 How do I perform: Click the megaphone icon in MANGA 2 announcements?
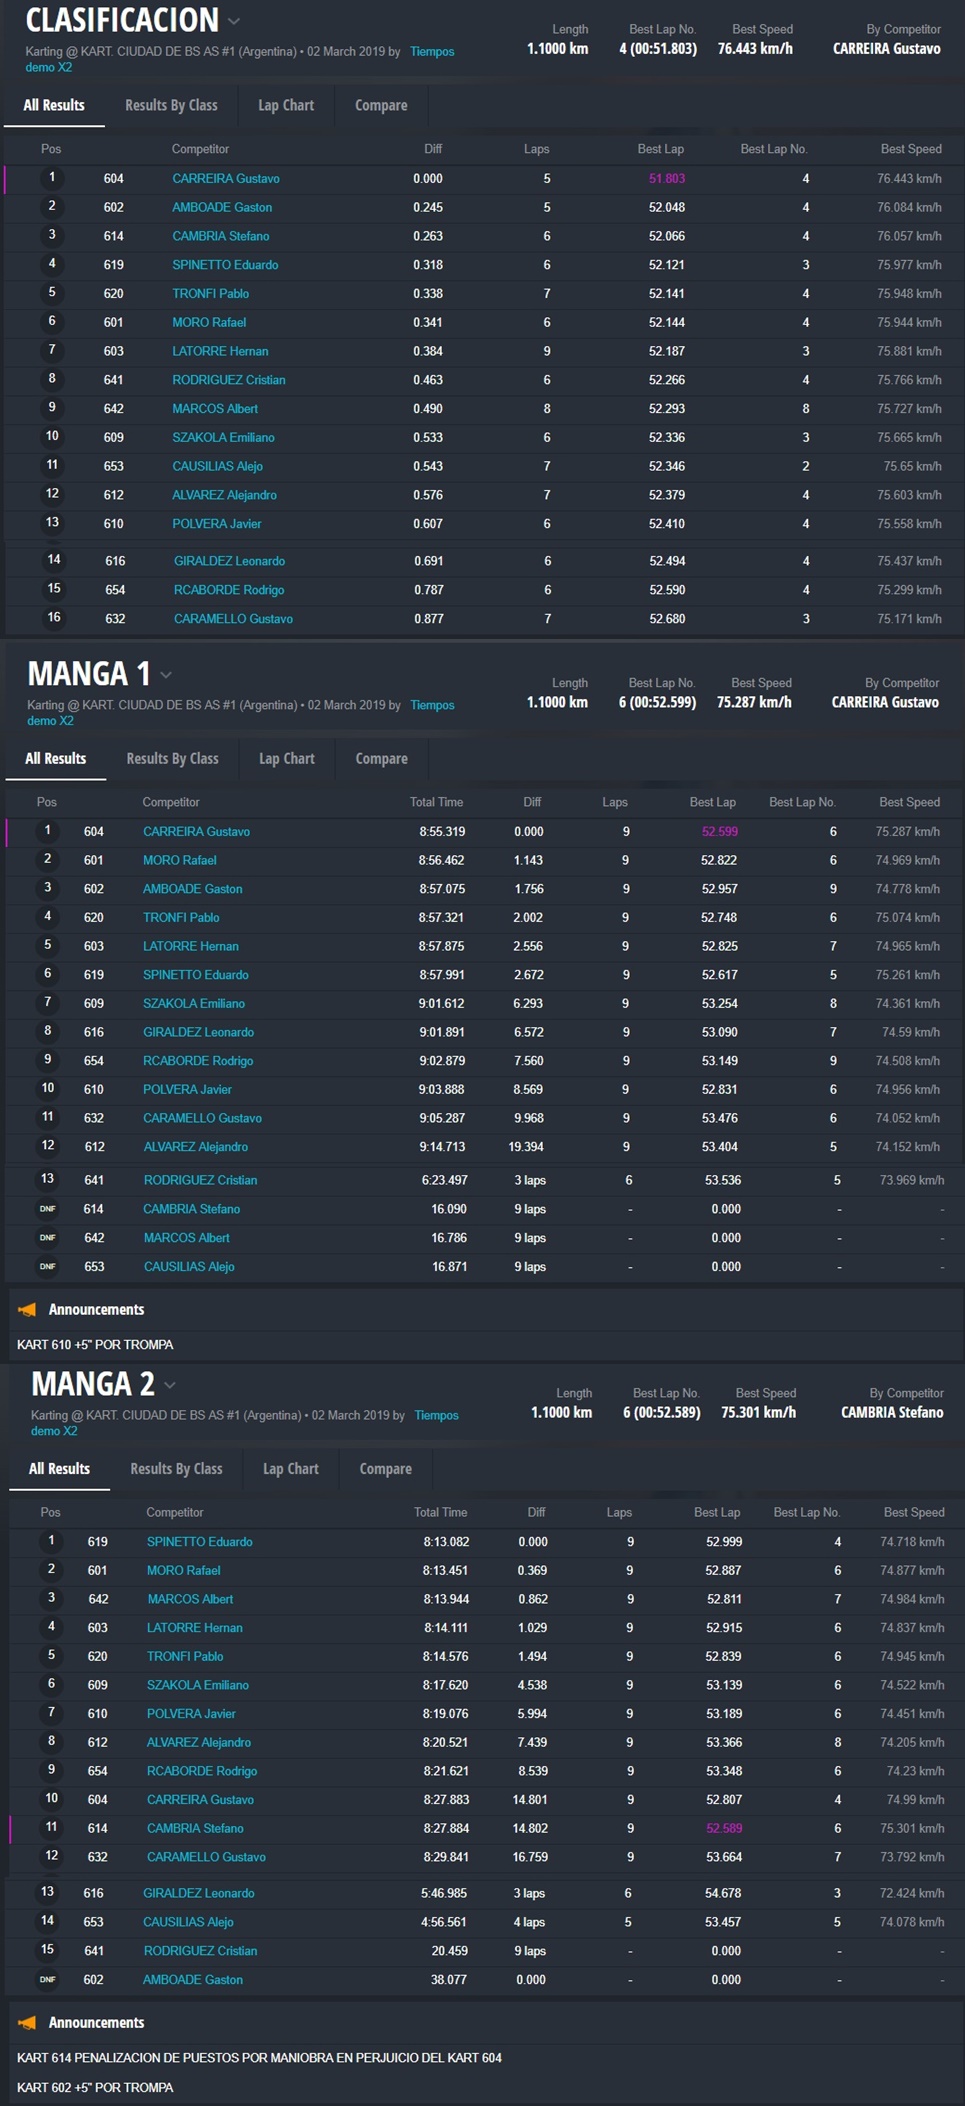[27, 2022]
